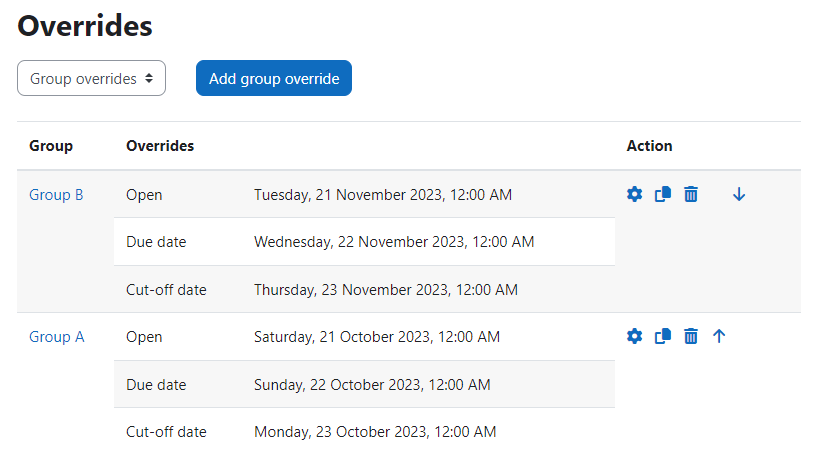Click the Action column header
Image resolution: width=824 pixels, height=475 pixels.
pos(649,146)
